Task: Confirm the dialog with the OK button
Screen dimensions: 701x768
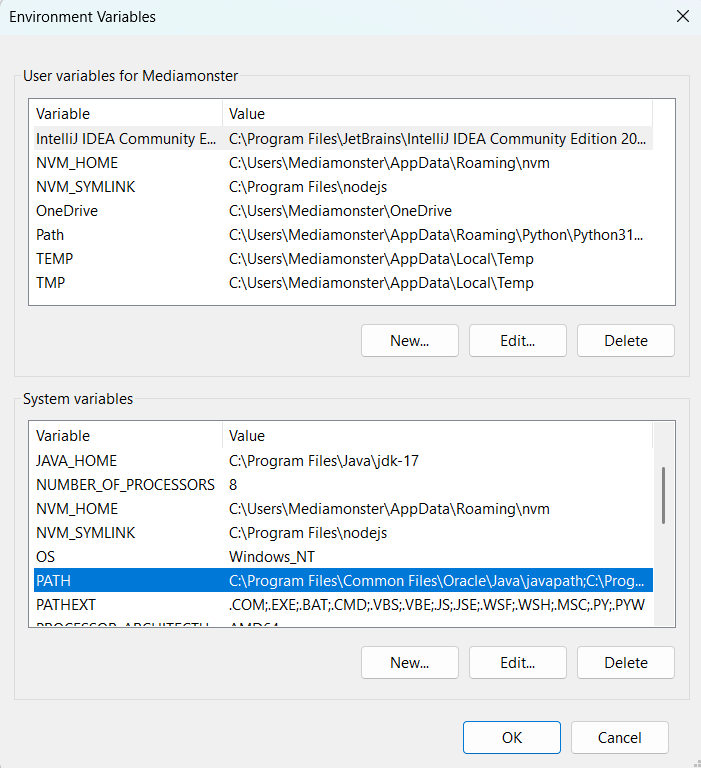Action: [x=511, y=737]
